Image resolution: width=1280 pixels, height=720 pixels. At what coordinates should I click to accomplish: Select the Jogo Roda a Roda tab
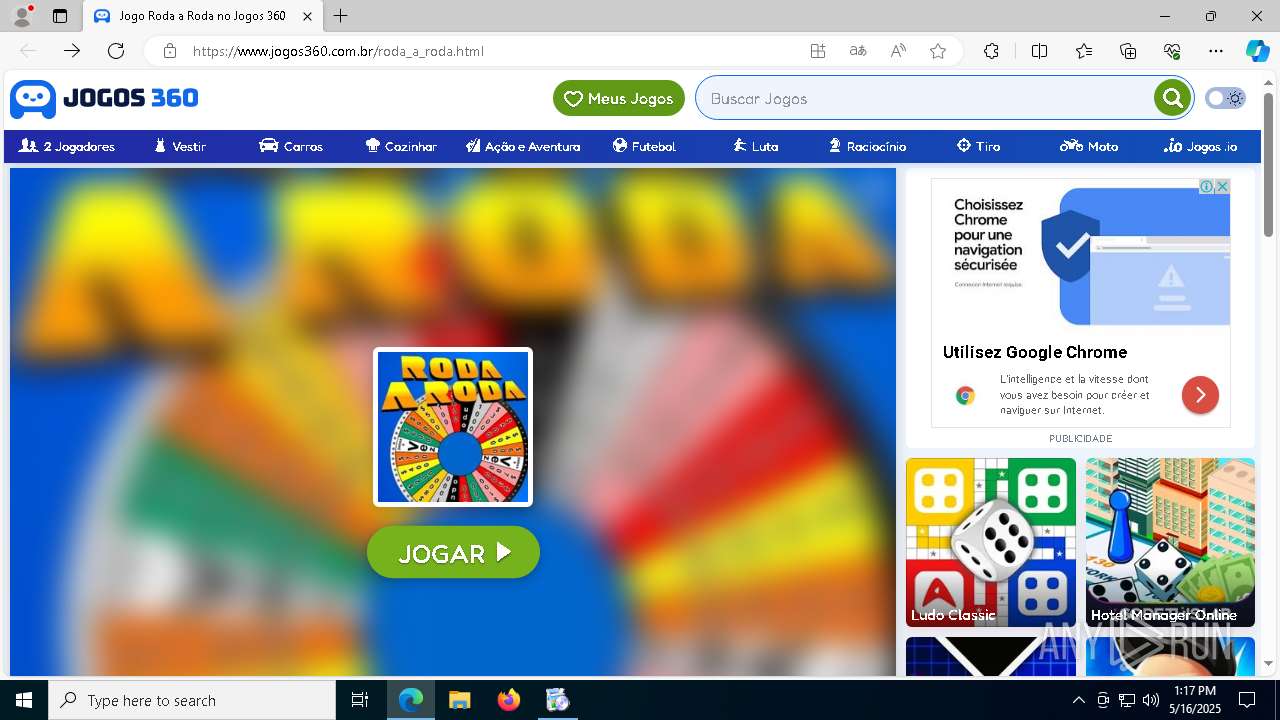203,16
